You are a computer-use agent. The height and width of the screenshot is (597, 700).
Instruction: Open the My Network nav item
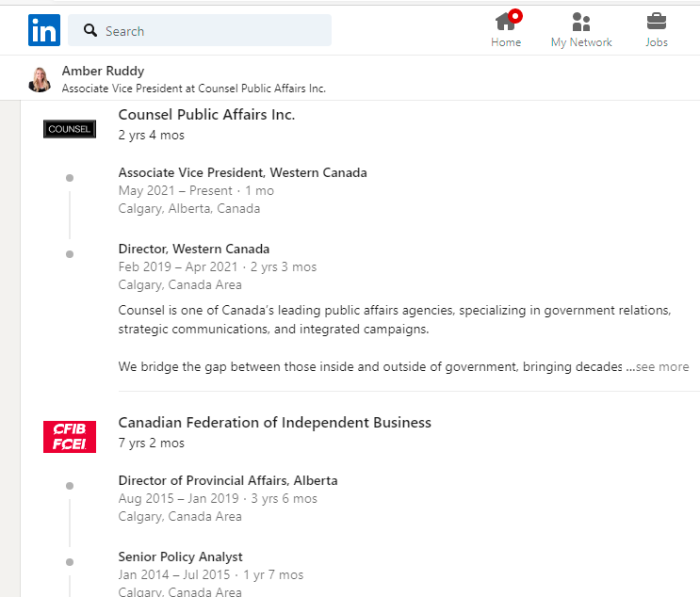pos(581,30)
